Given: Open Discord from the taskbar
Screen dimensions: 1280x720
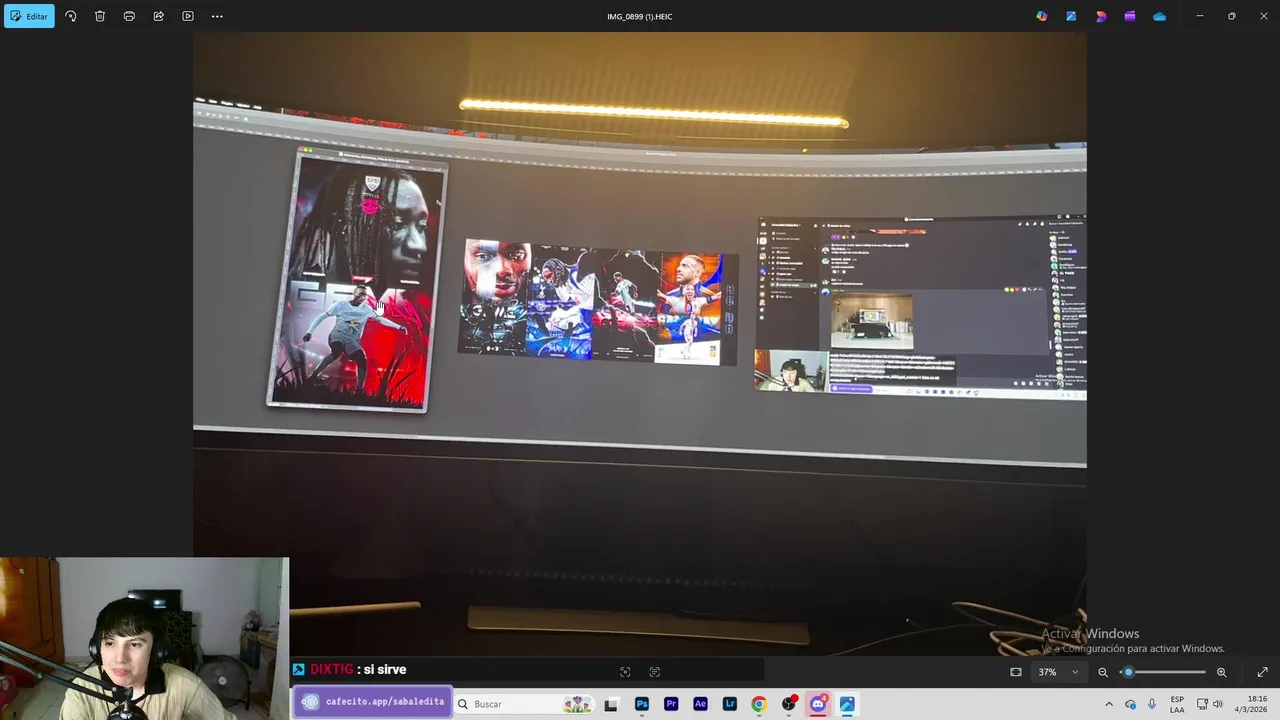Looking at the screenshot, I should click(818, 704).
